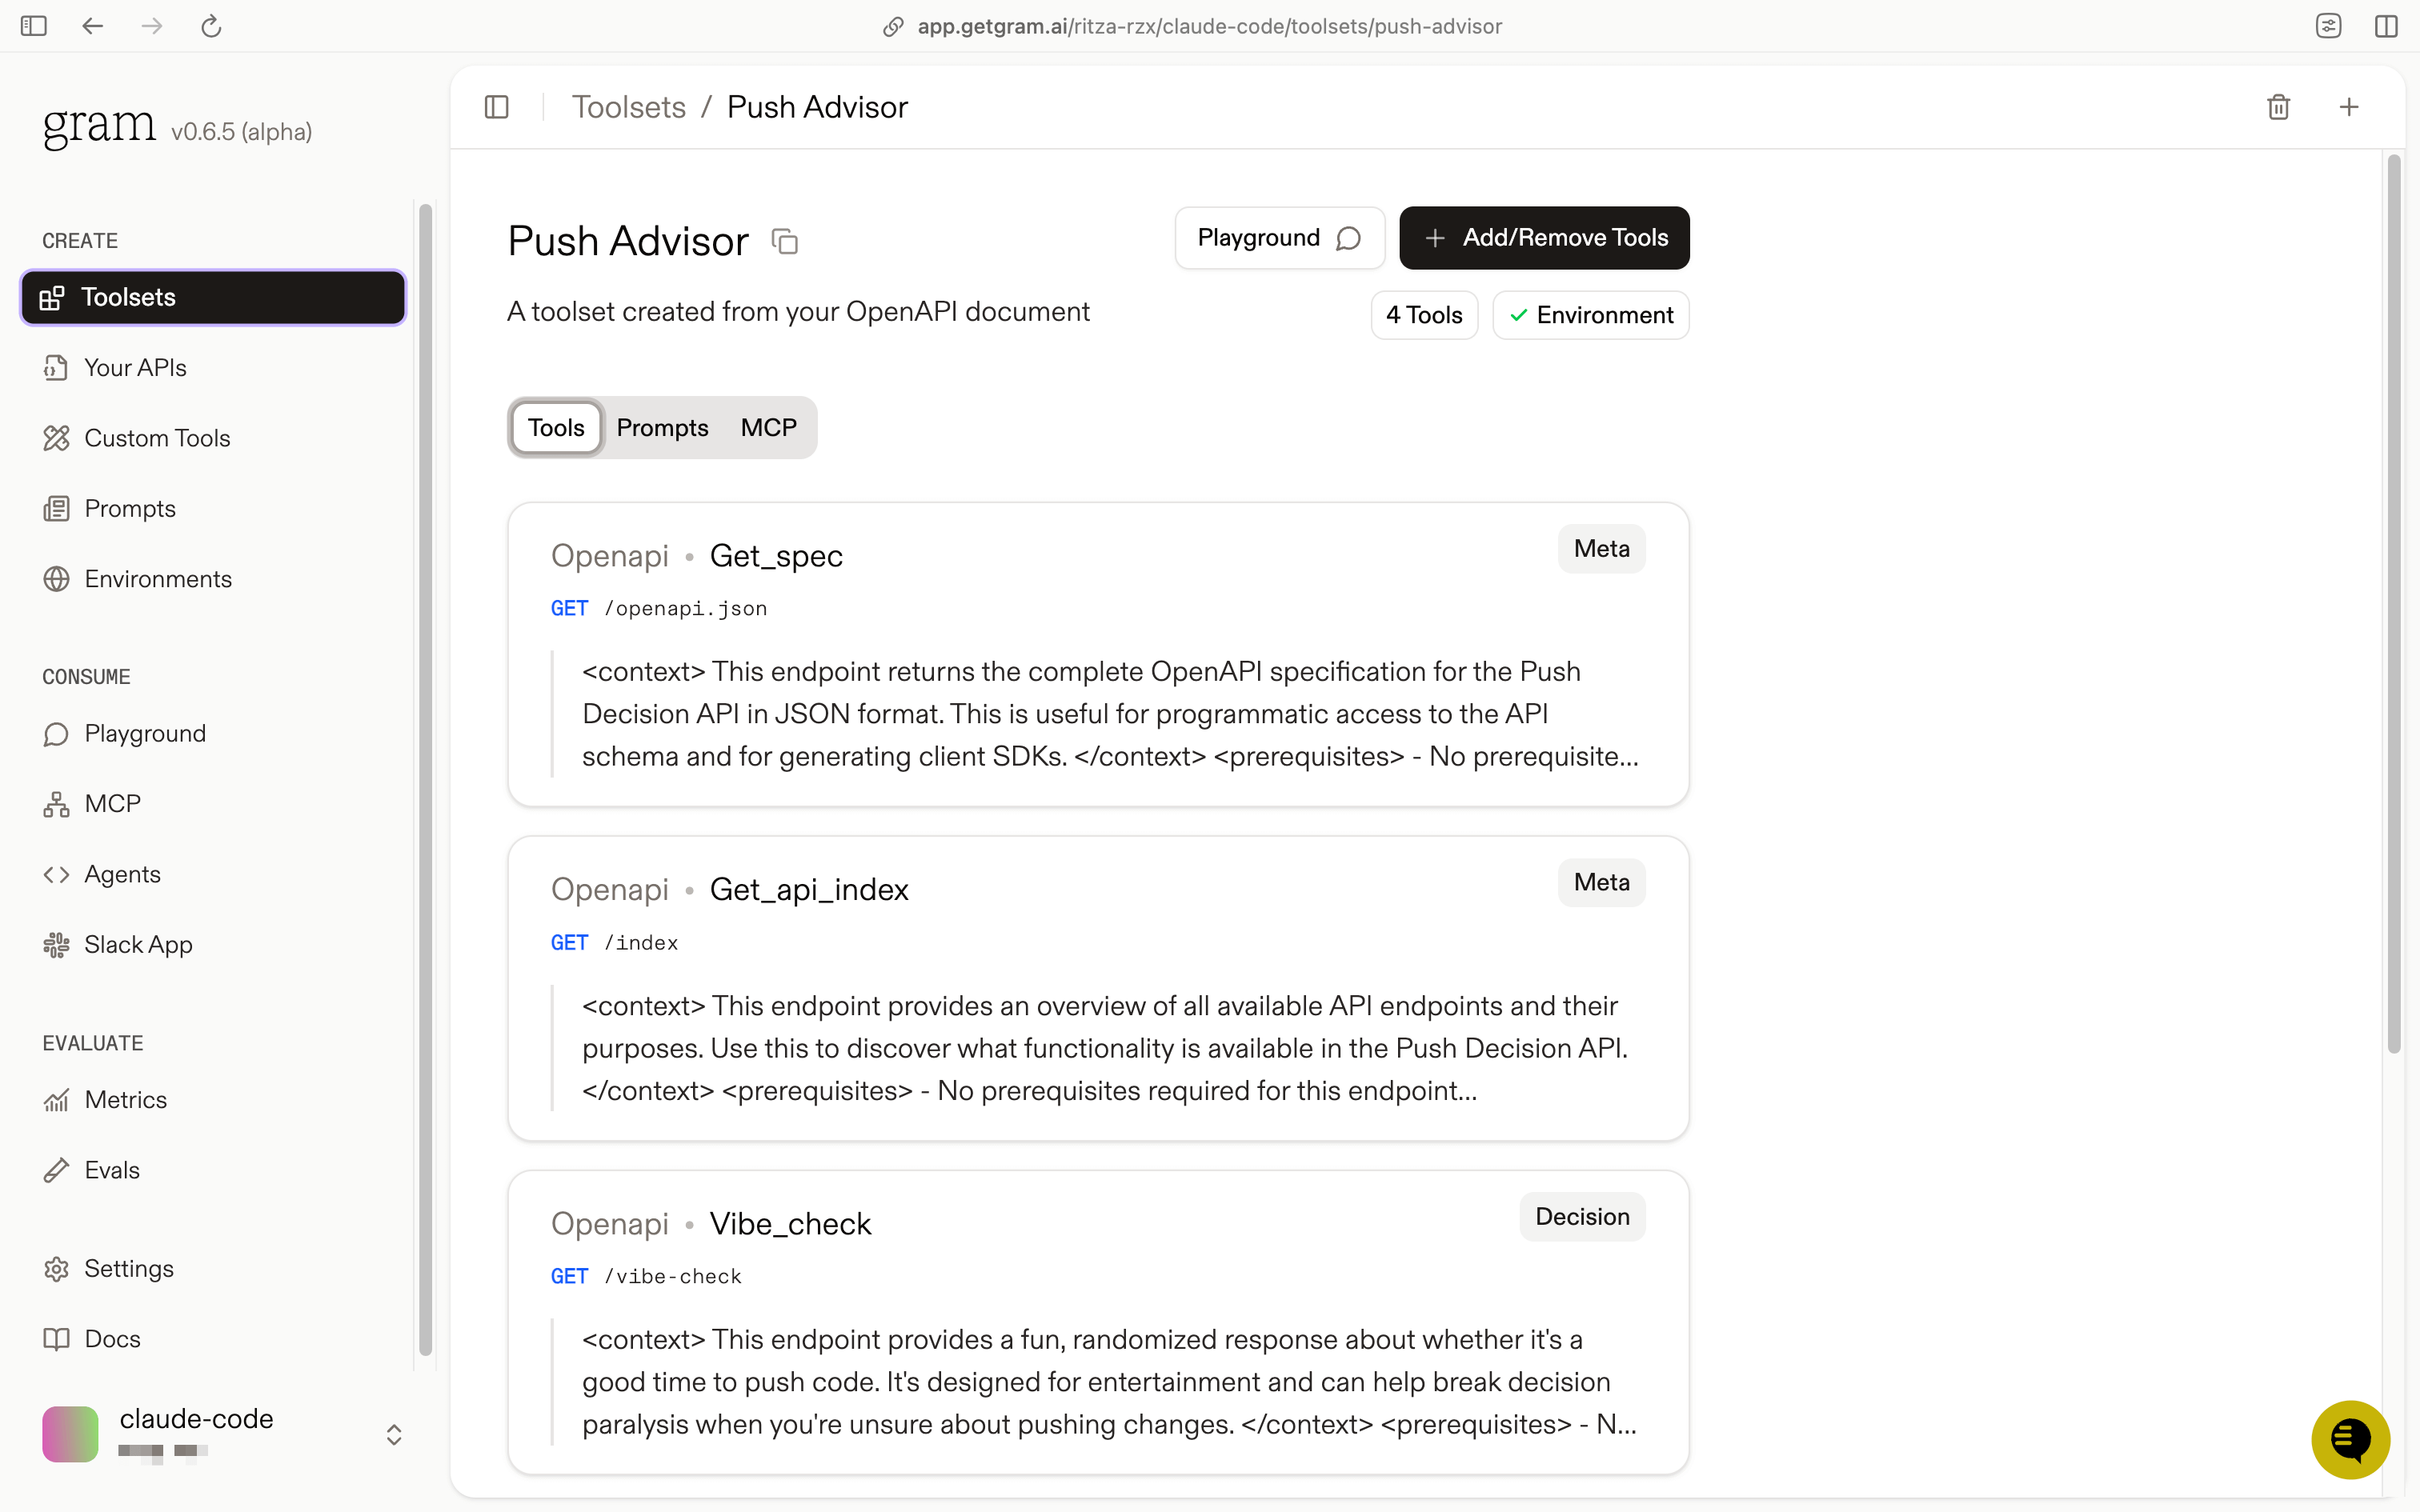This screenshot has width=2420, height=1512.
Task: Click the Push Advisor page title
Action: (628, 242)
